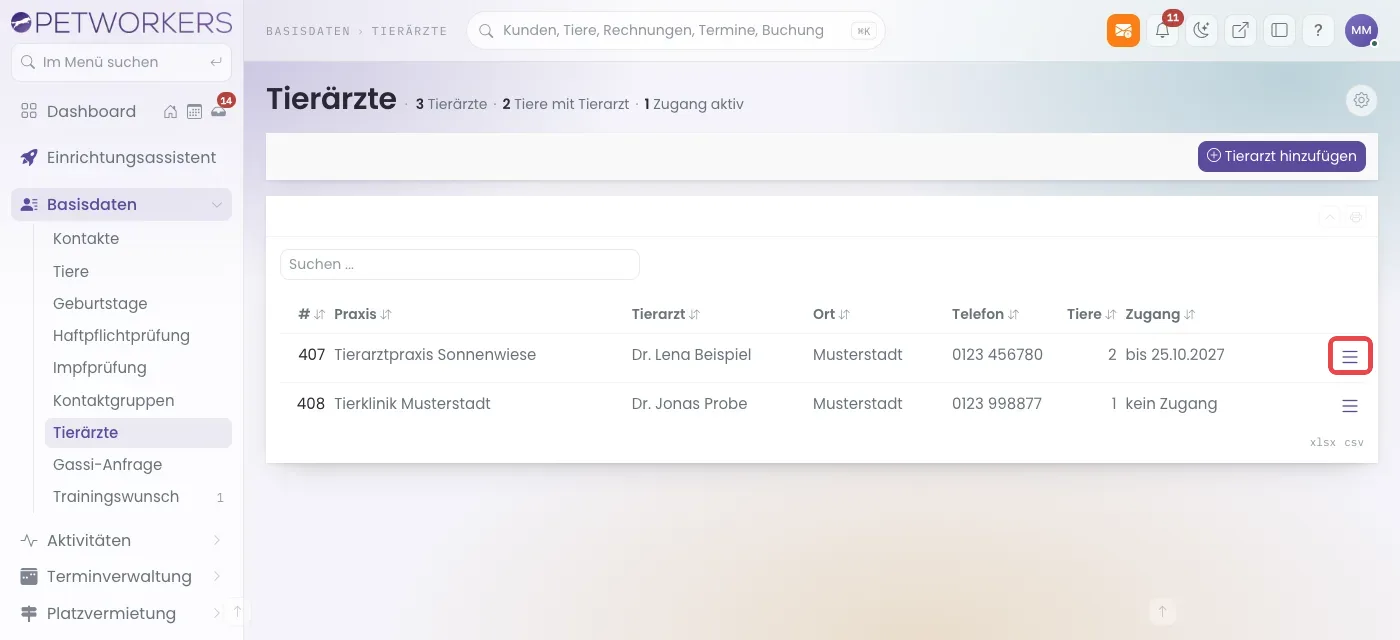Collapse the table panel with the chevron-up
The height and width of the screenshot is (640, 1400).
(x=1330, y=217)
